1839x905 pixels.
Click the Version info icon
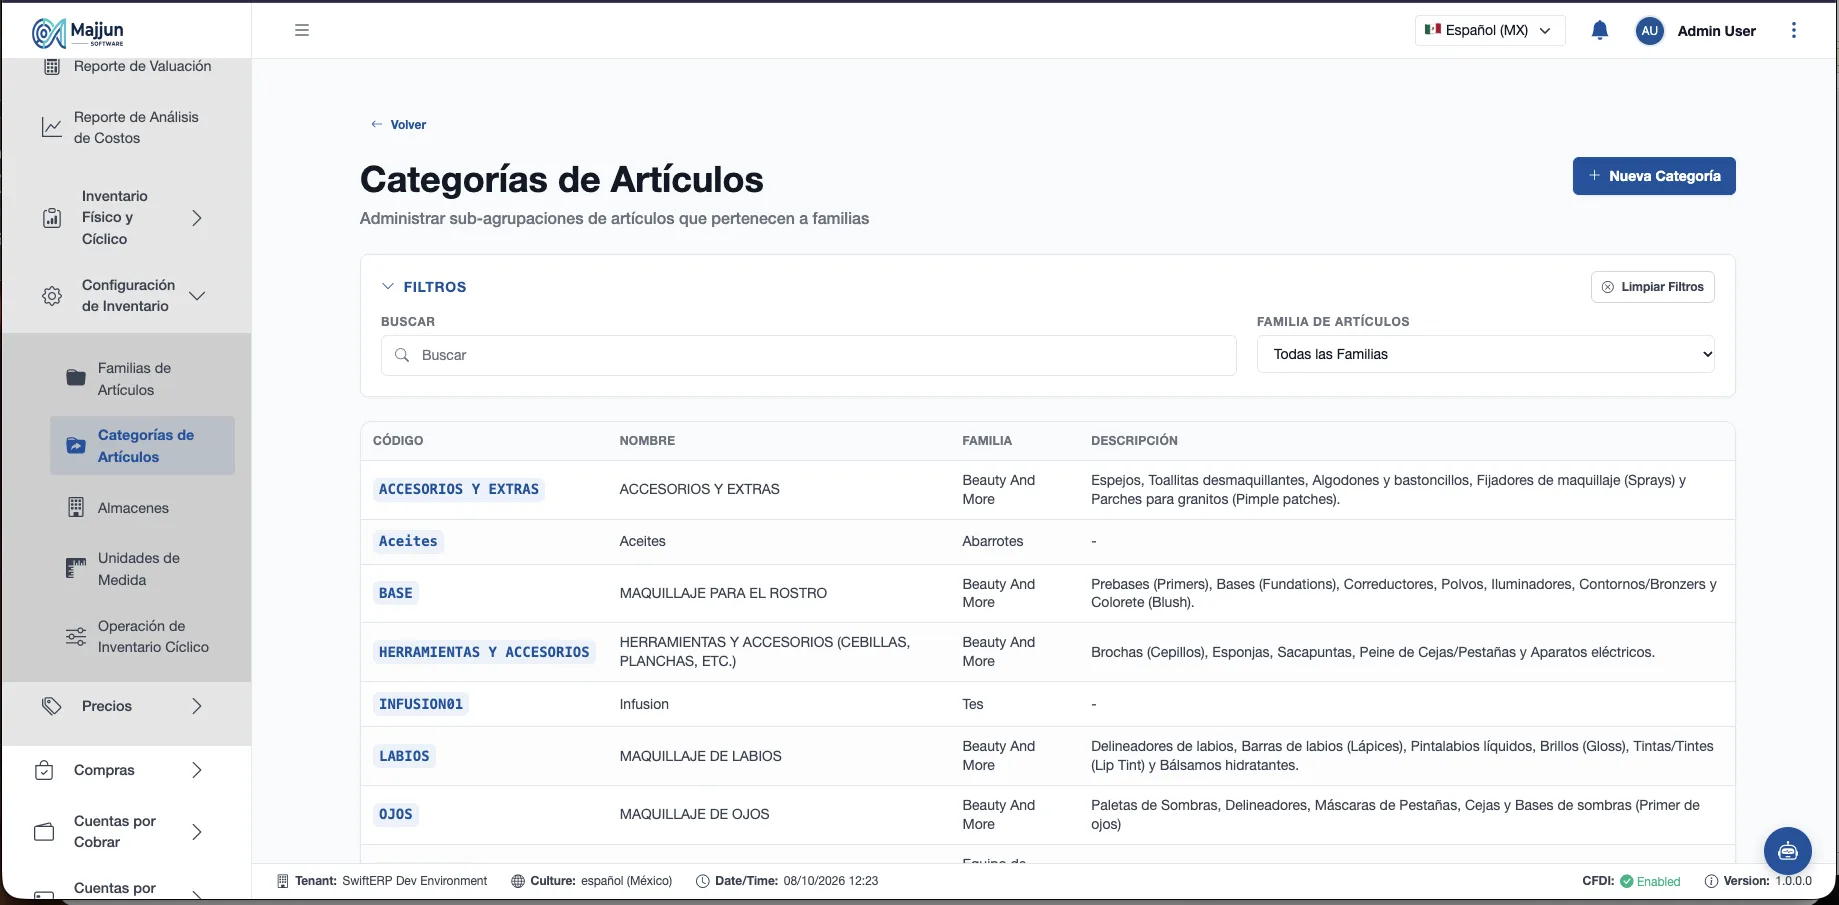click(x=1711, y=881)
